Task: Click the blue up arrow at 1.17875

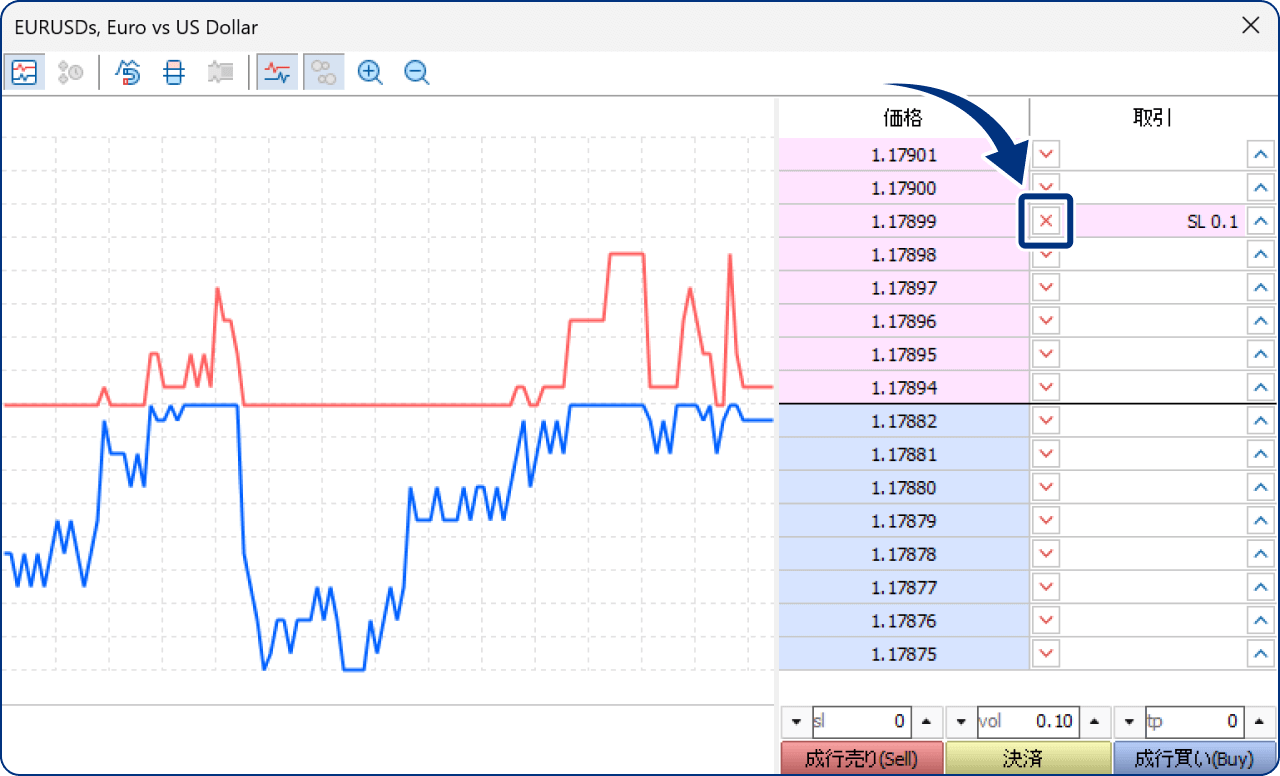Action: click(x=1260, y=654)
